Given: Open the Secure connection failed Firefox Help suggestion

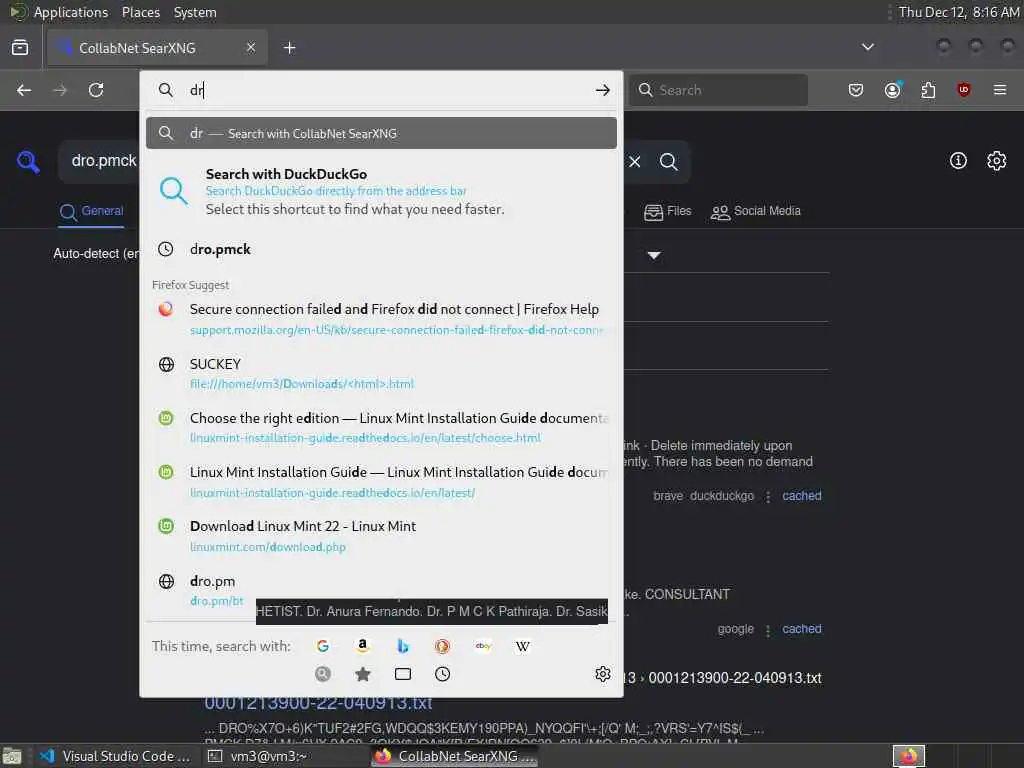Looking at the screenshot, I should point(381,319).
